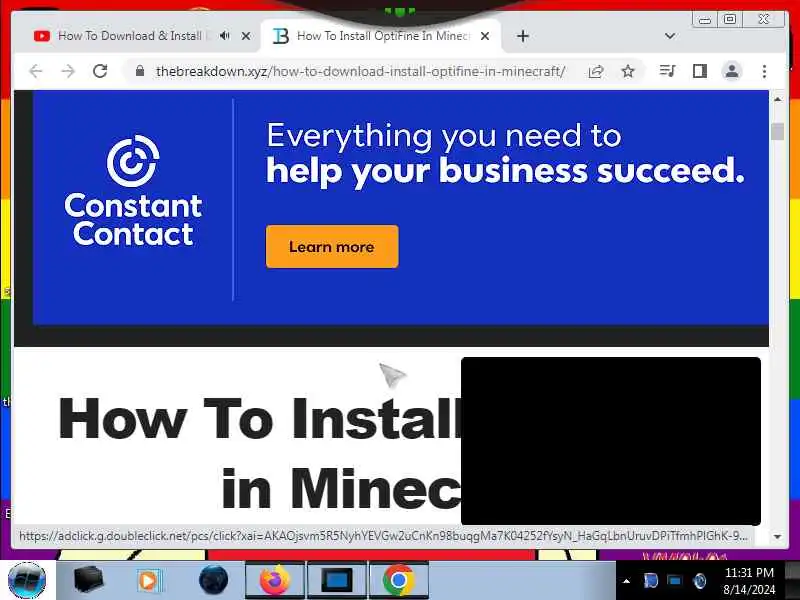Grab the vertical scrollbar thumb
The width and height of the screenshot is (800, 600).
coord(777,131)
